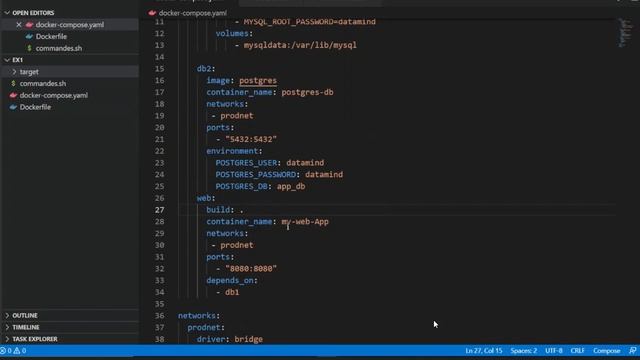This screenshot has height=360, width=640.
Task: Expand the Timeline panel
Action: 7,327
